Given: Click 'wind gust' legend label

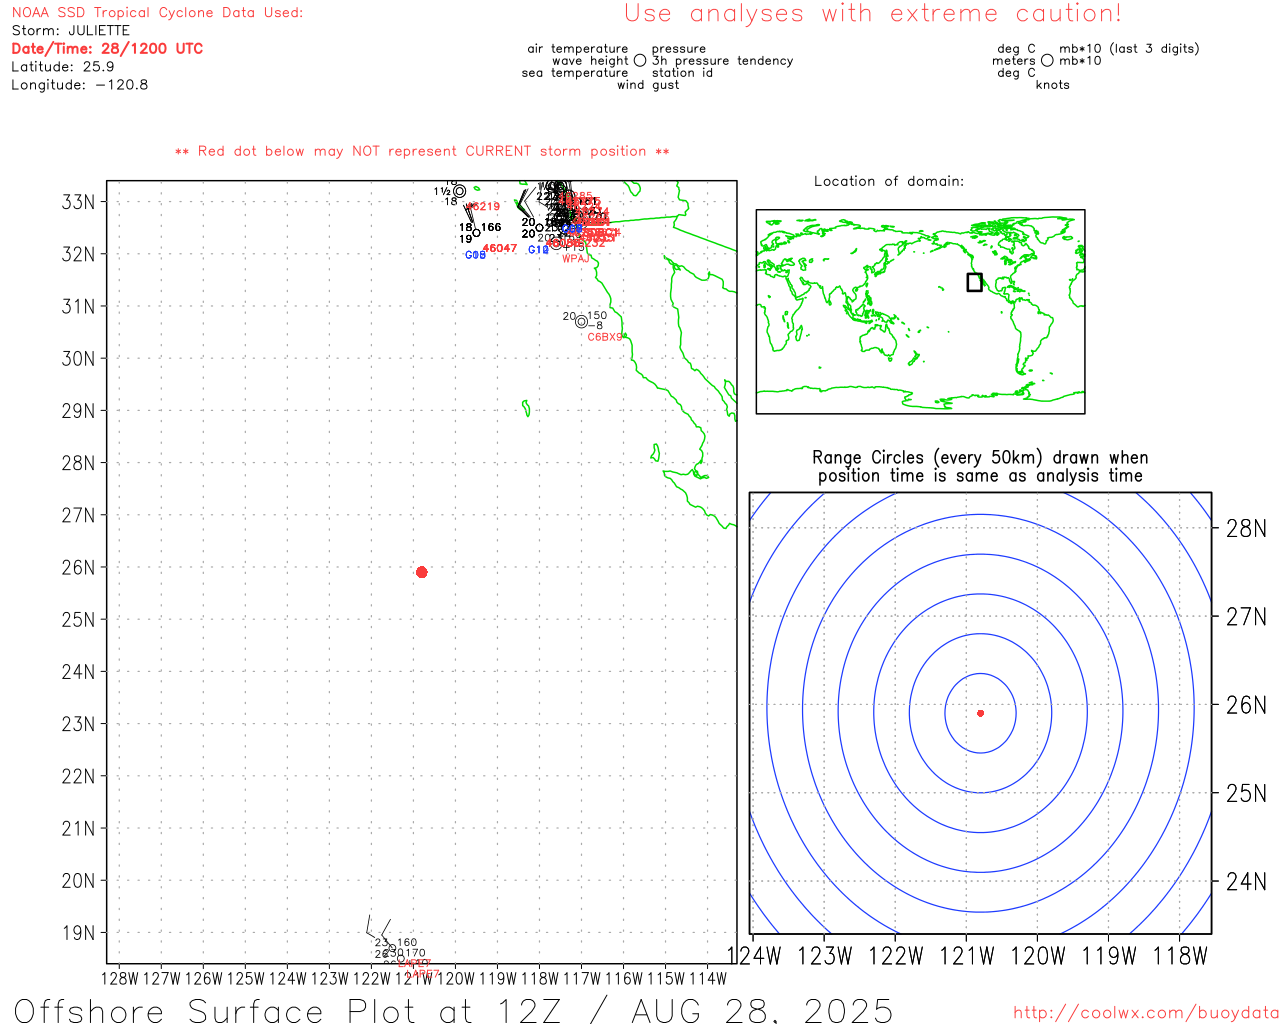Looking at the screenshot, I should coord(648,85).
